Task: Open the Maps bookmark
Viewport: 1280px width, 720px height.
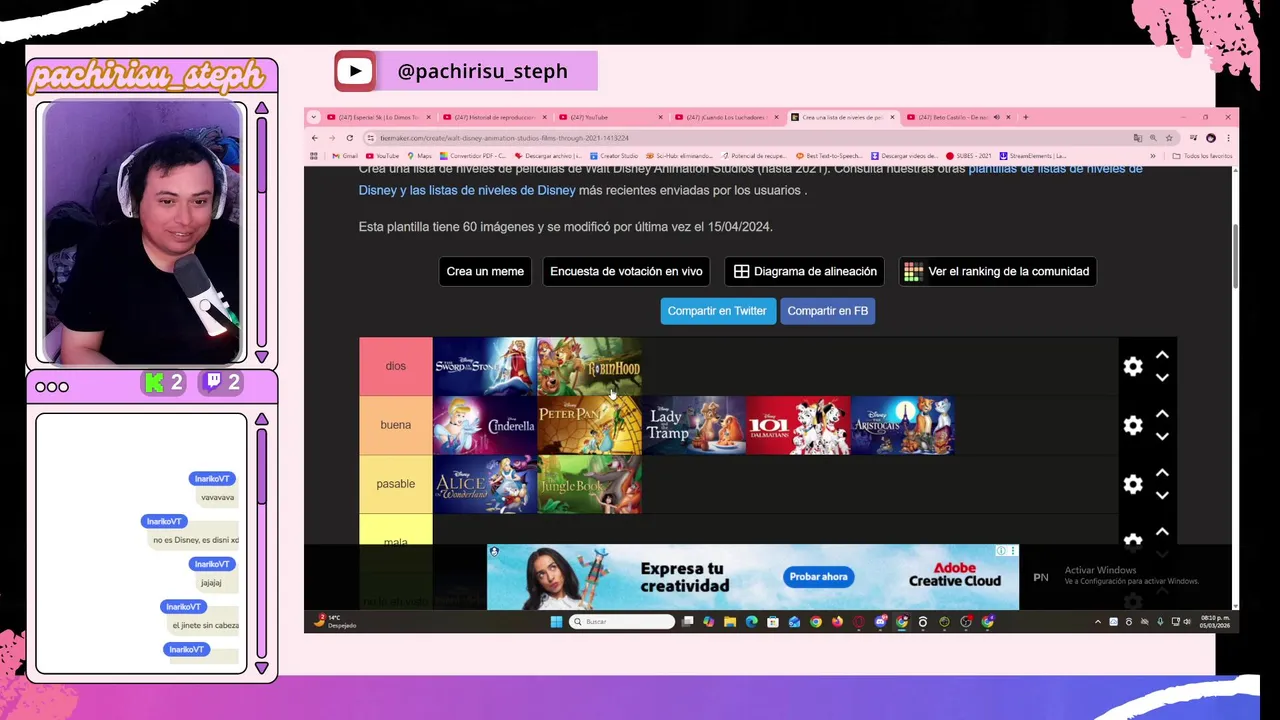Action: (419, 156)
